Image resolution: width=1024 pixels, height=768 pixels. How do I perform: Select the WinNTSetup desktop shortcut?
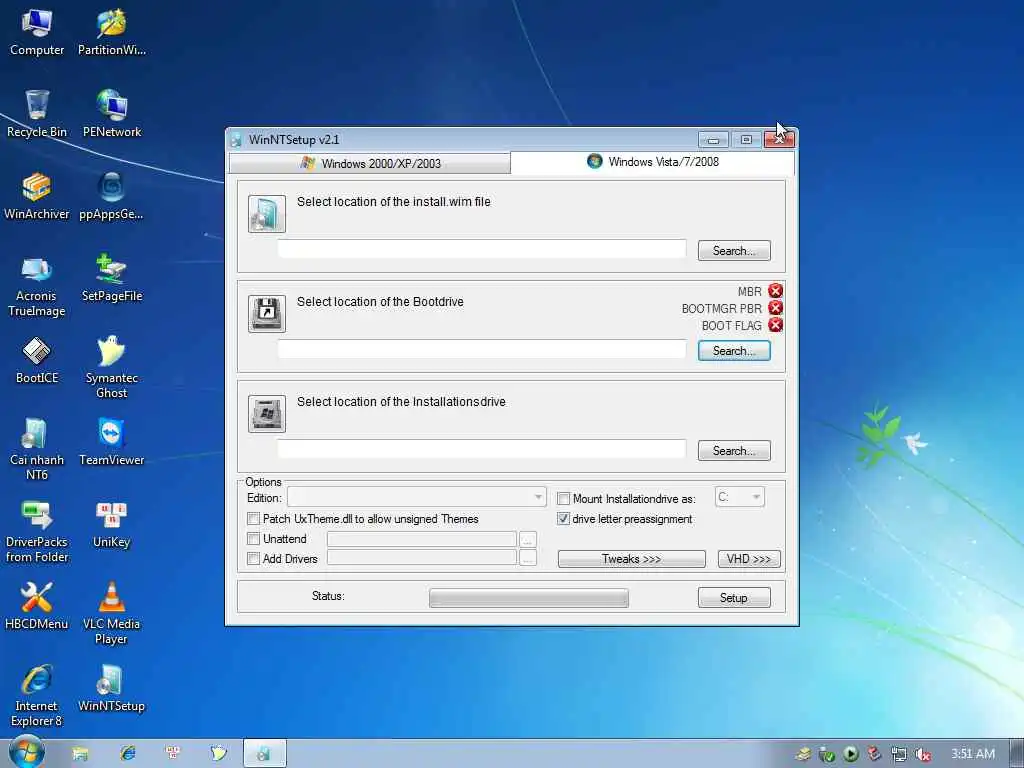click(112, 688)
